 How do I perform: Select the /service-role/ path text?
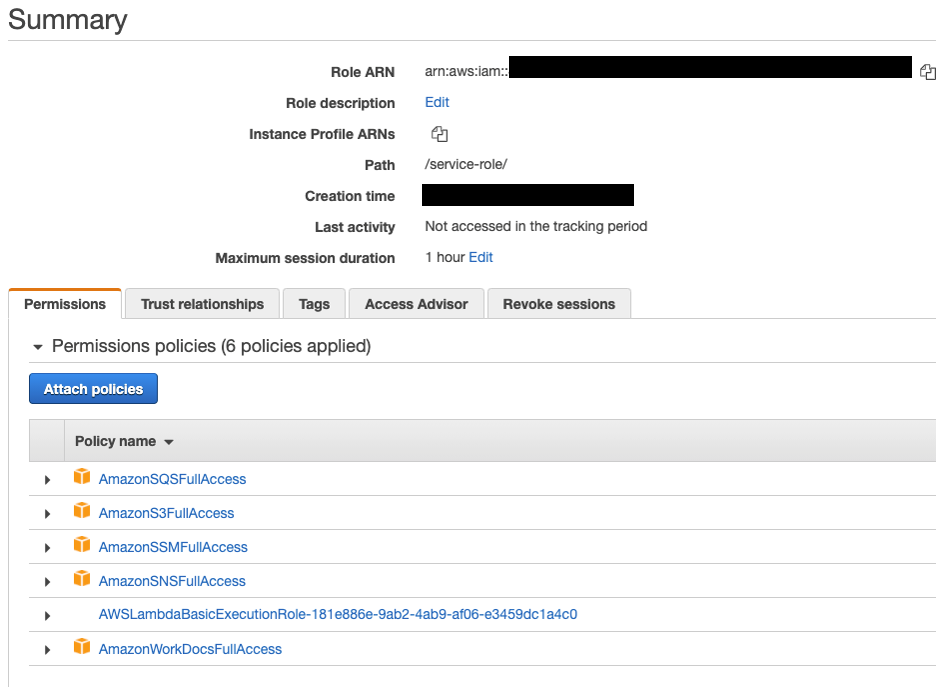coord(466,164)
